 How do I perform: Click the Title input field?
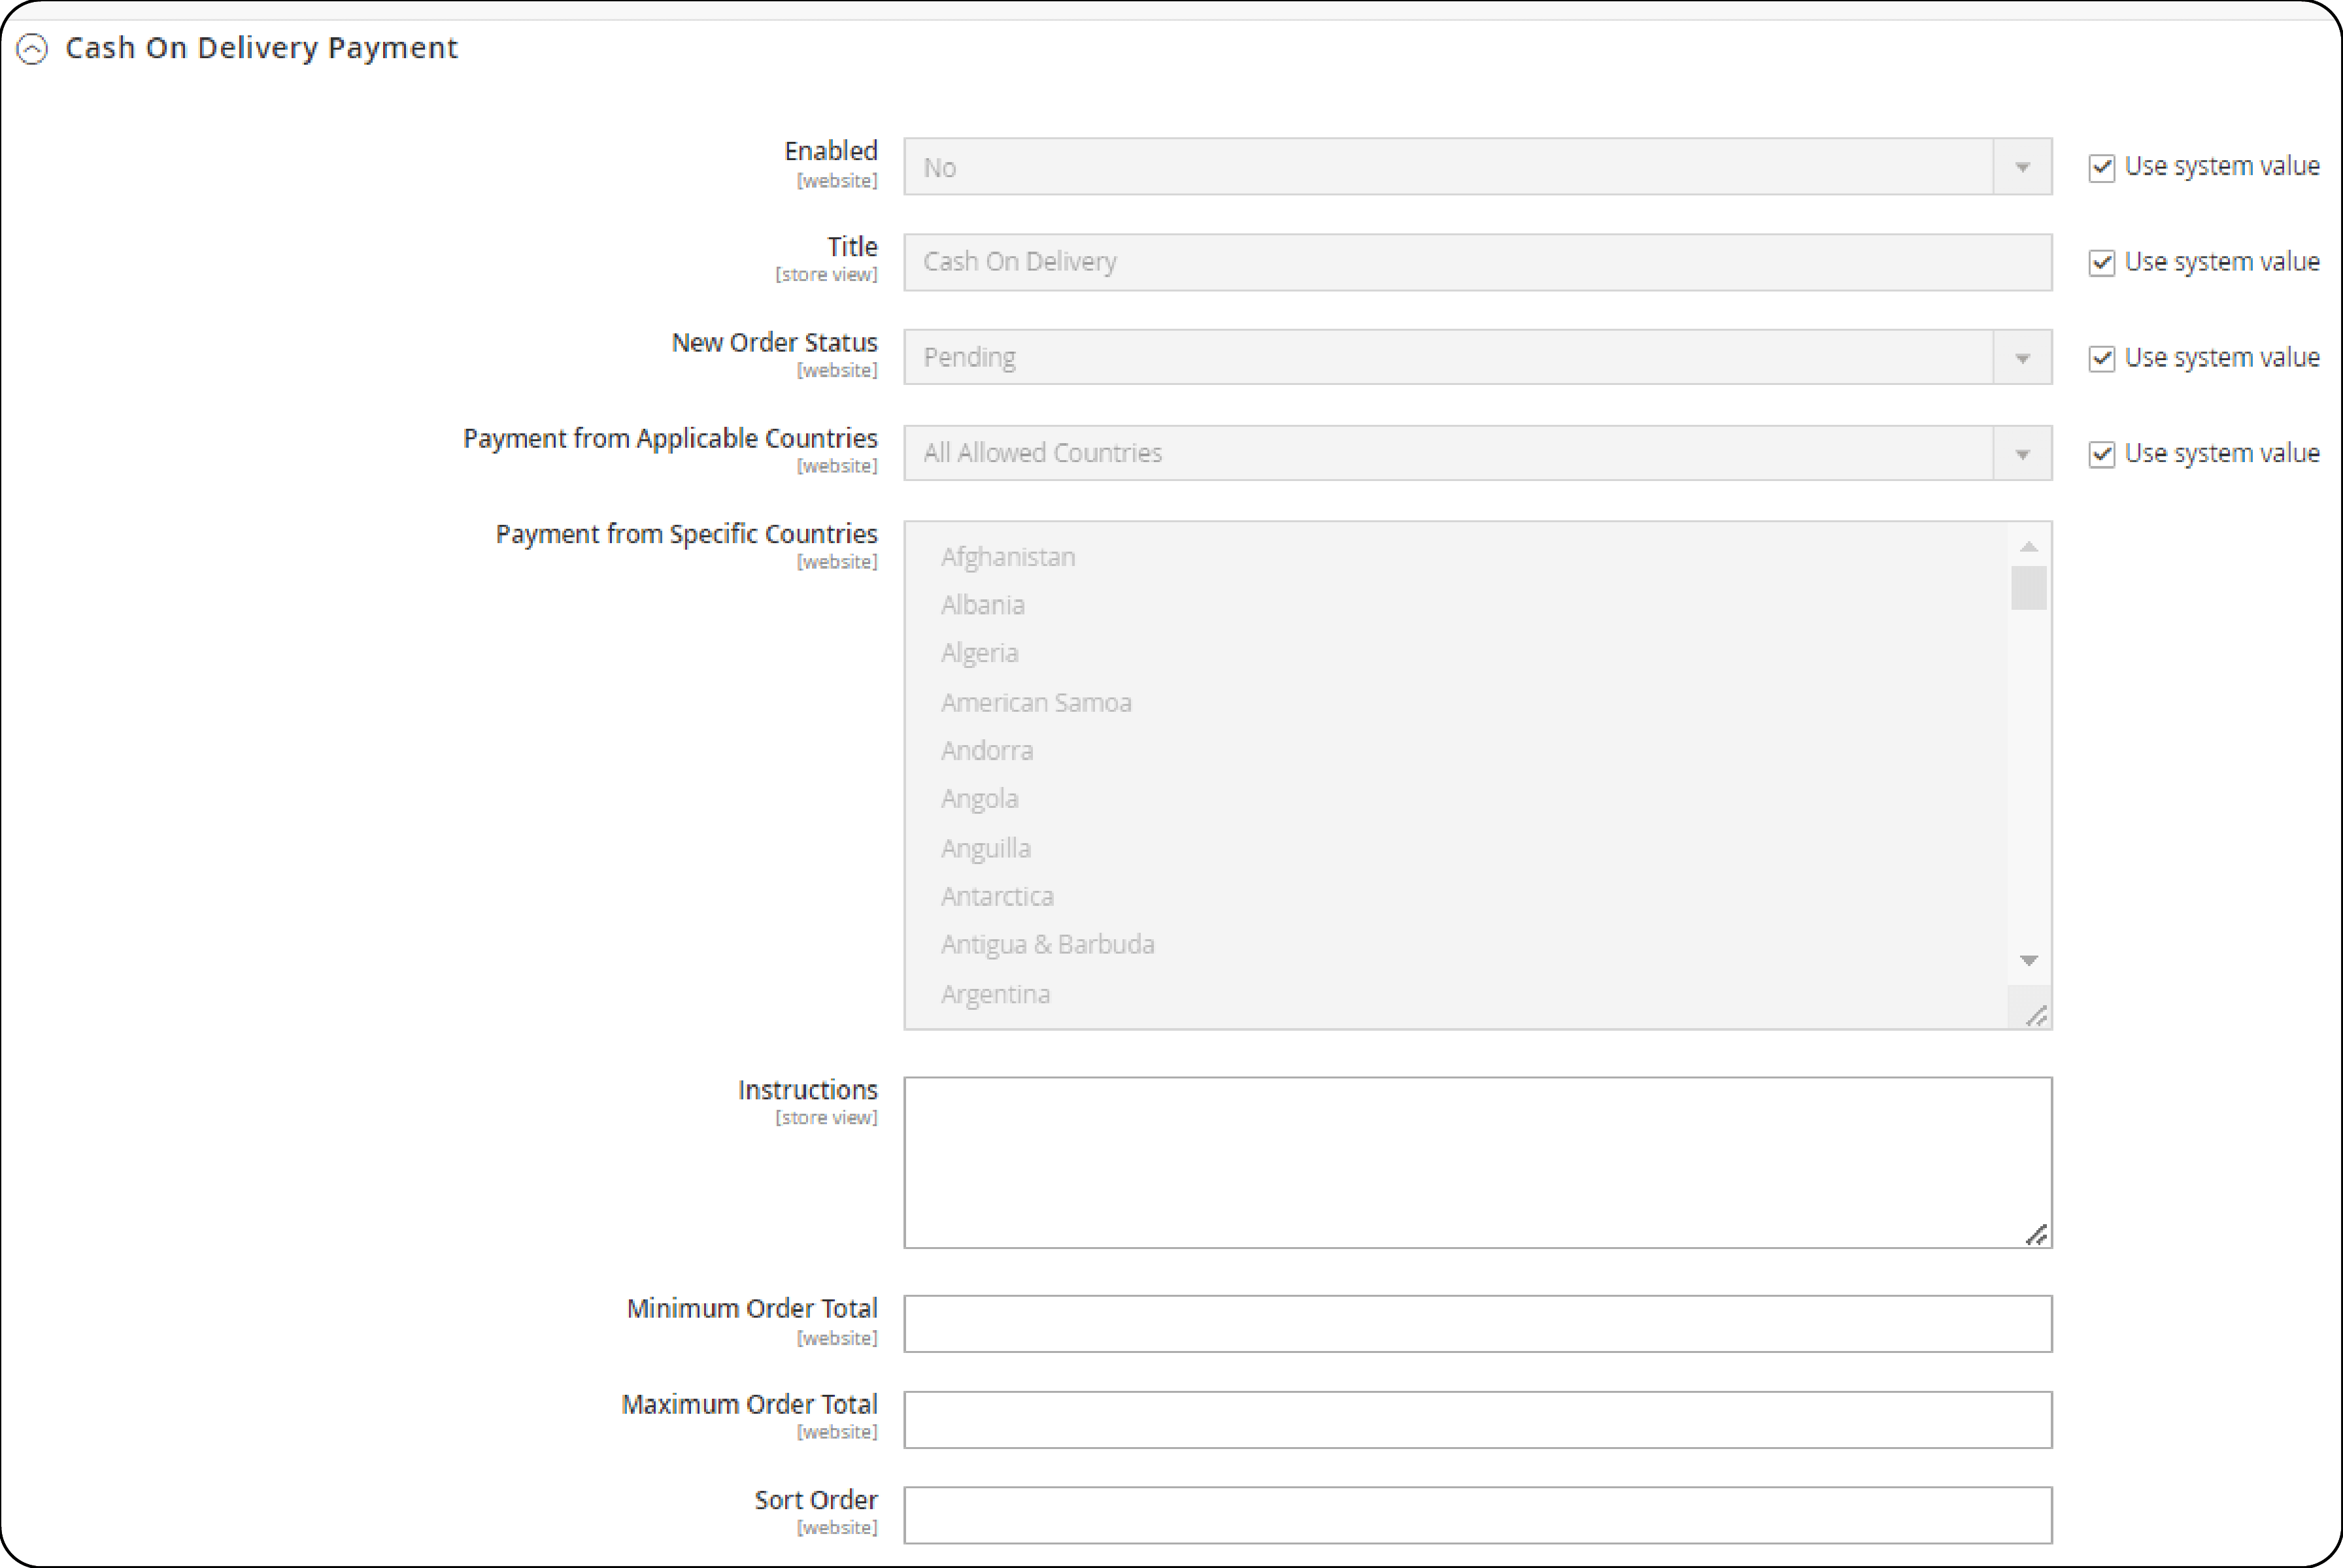pos(1477,262)
